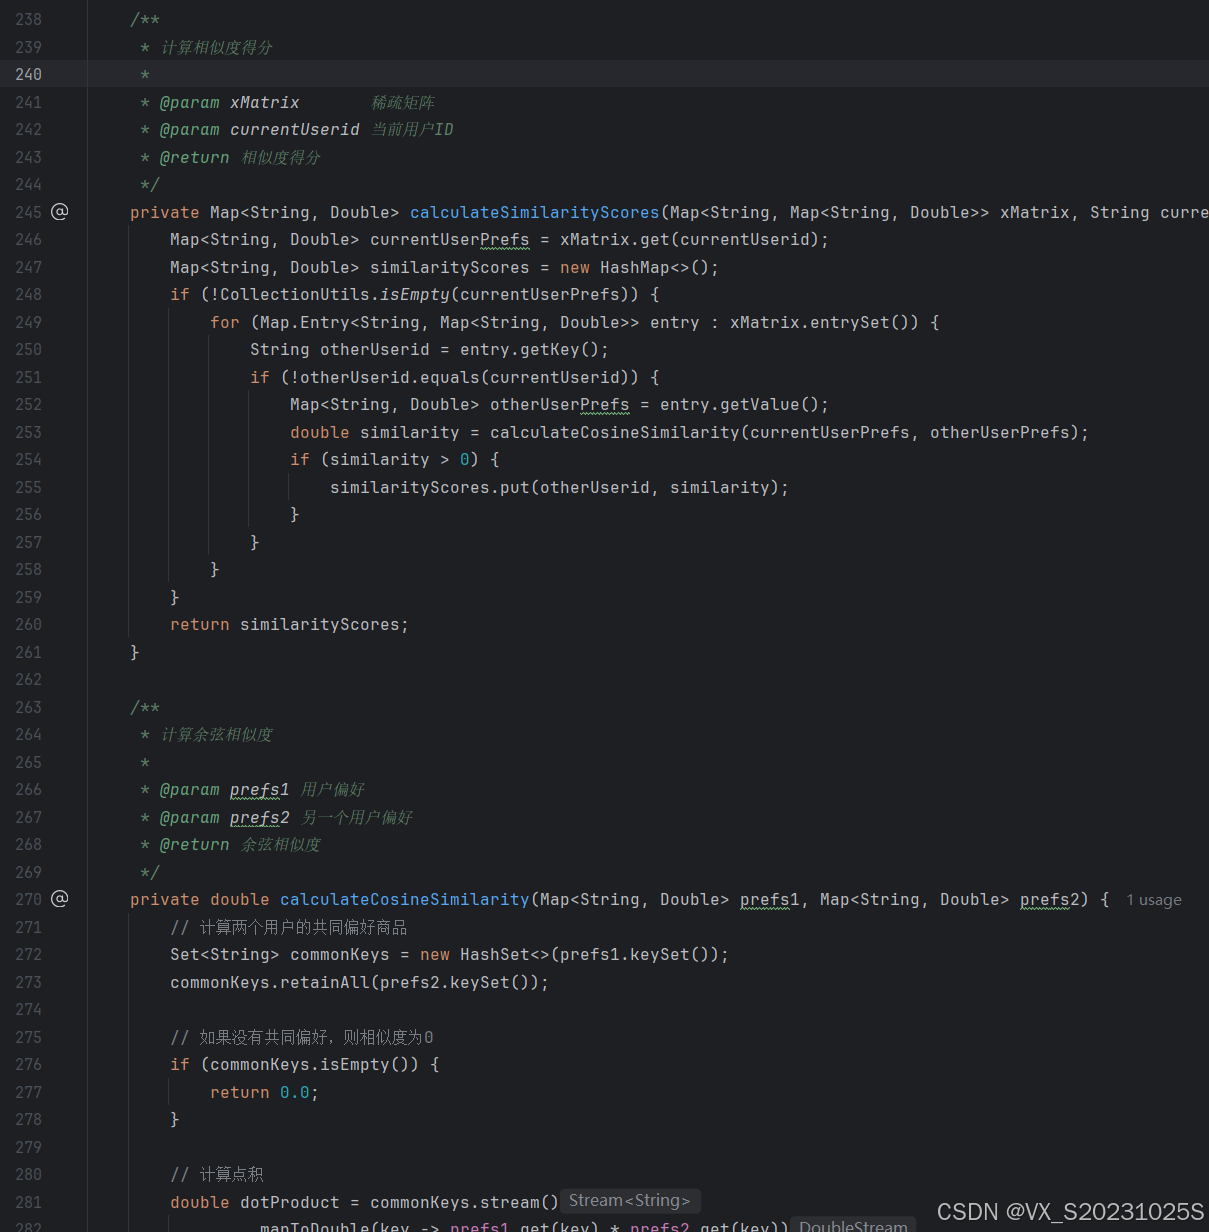
Task: Click 'new HashSet<>(prefs1.keySet());' expression
Action: 574,954
